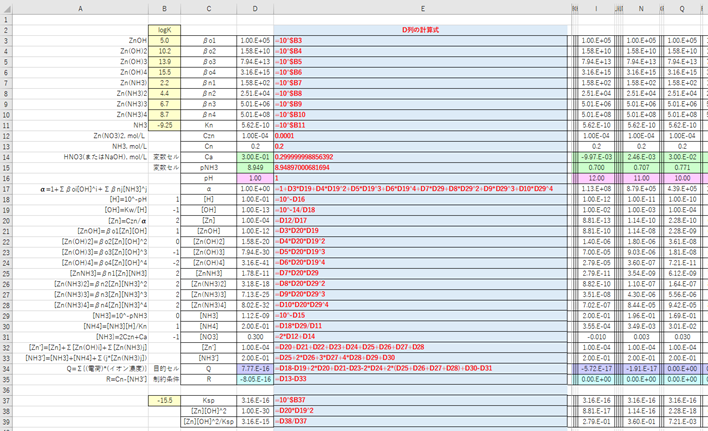The width and height of the screenshot is (708, 431).
Task: Click the select-all corner triangle
Action: (x=6, y=9)
